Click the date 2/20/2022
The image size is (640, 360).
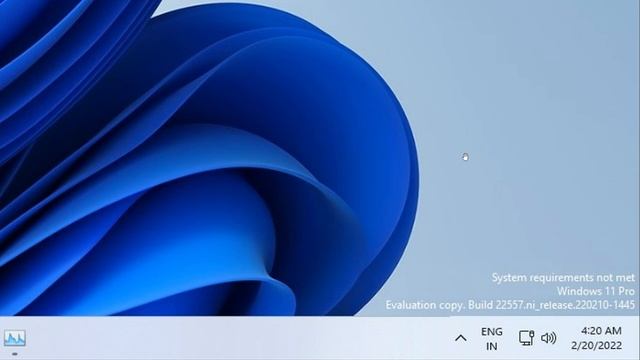pos(597,346)
